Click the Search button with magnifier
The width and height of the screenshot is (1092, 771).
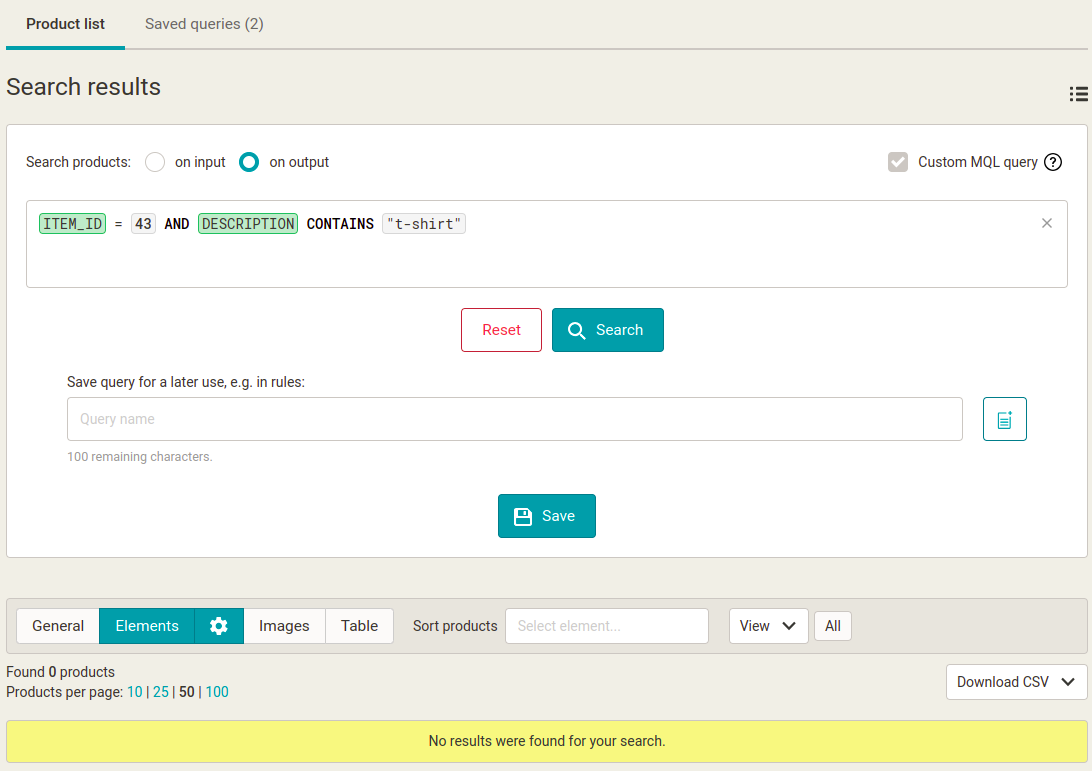(607, 330)
